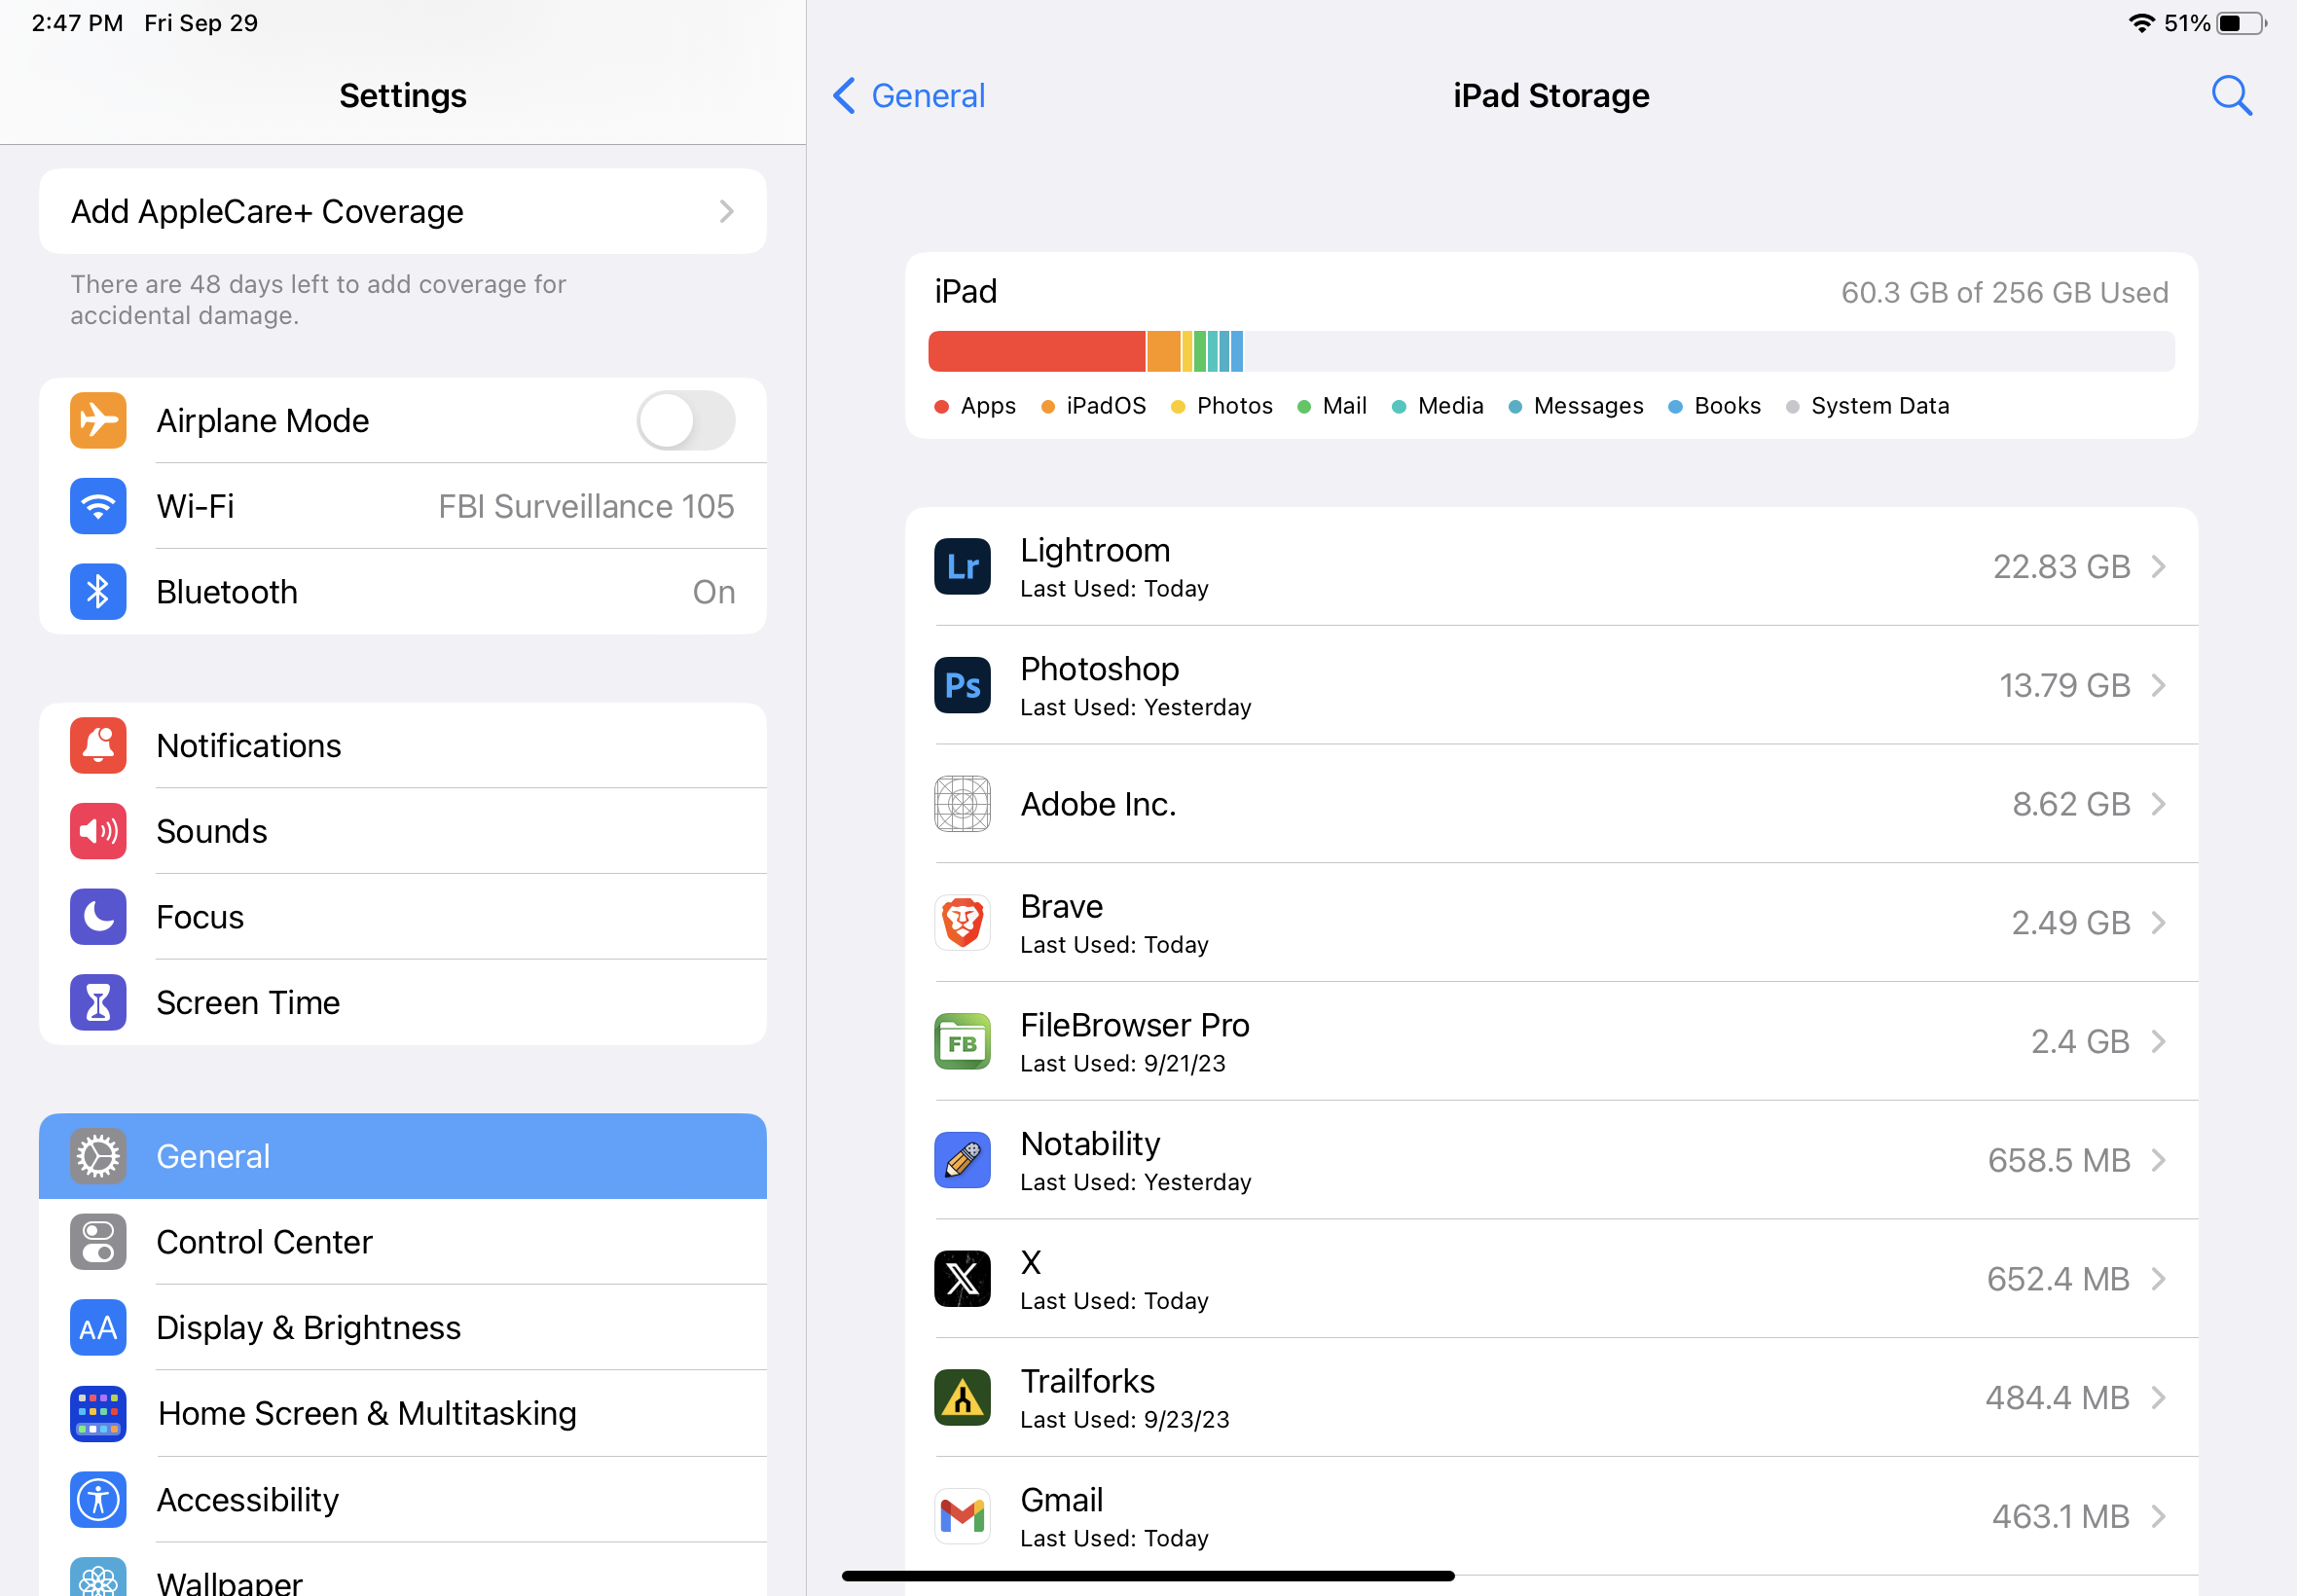Tap the Lightroom app icon
This screenshot has width=2297, height=1596.
point(961,566)
